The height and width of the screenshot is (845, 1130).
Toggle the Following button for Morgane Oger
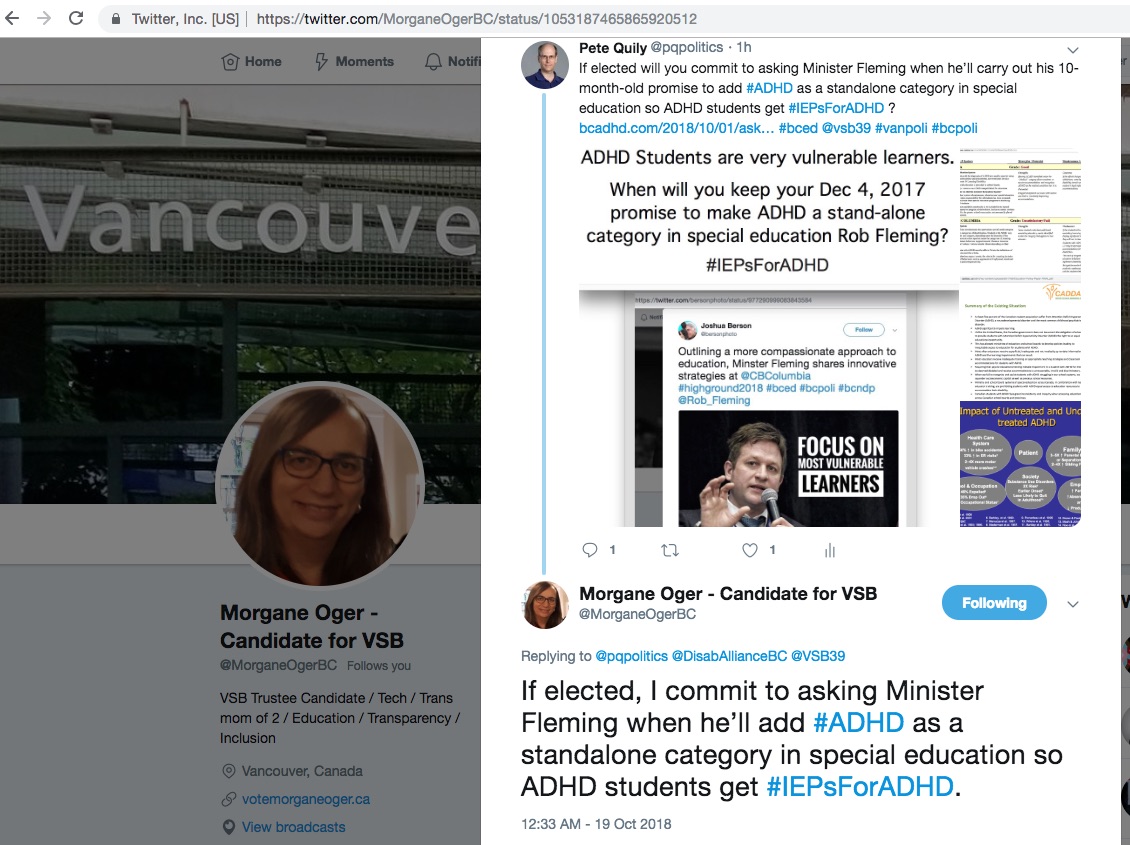tap(994, 603)
